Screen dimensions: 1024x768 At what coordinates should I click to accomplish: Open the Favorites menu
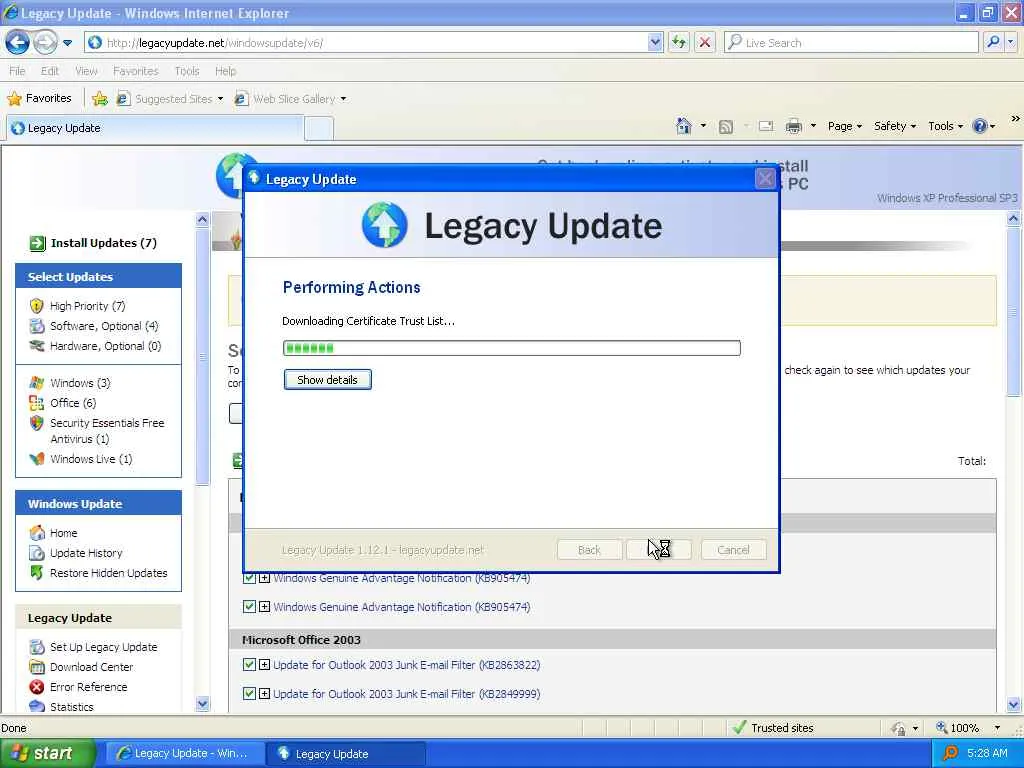136,71
